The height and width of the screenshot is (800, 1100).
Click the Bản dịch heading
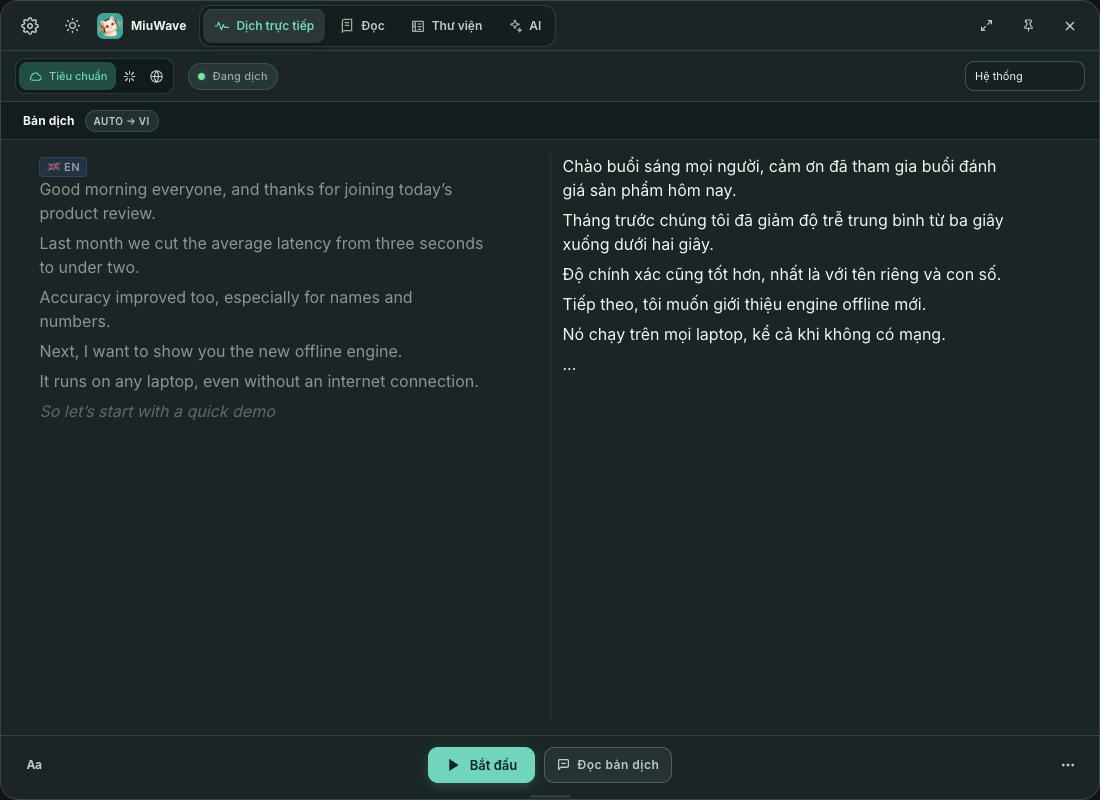tap(48, 121)
